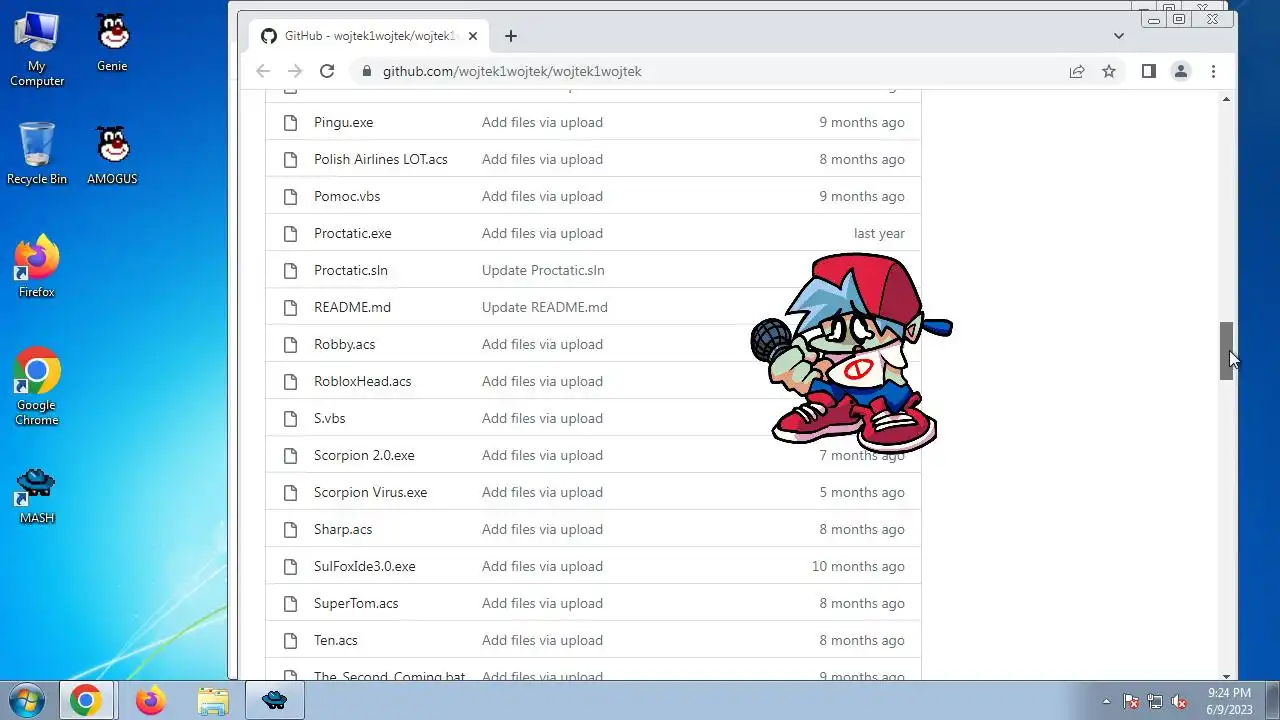Click the 10 months ago timestamp
This screenshot has width=1280, height=720.
[x=858, y=566]
